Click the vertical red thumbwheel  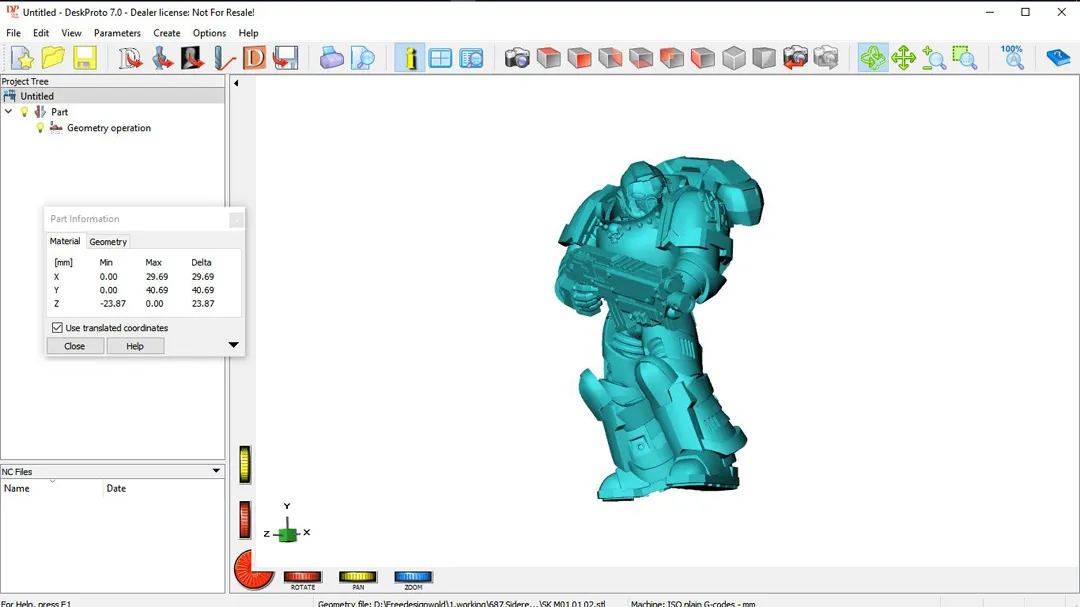pyautogui.click(x=245, y=519)
